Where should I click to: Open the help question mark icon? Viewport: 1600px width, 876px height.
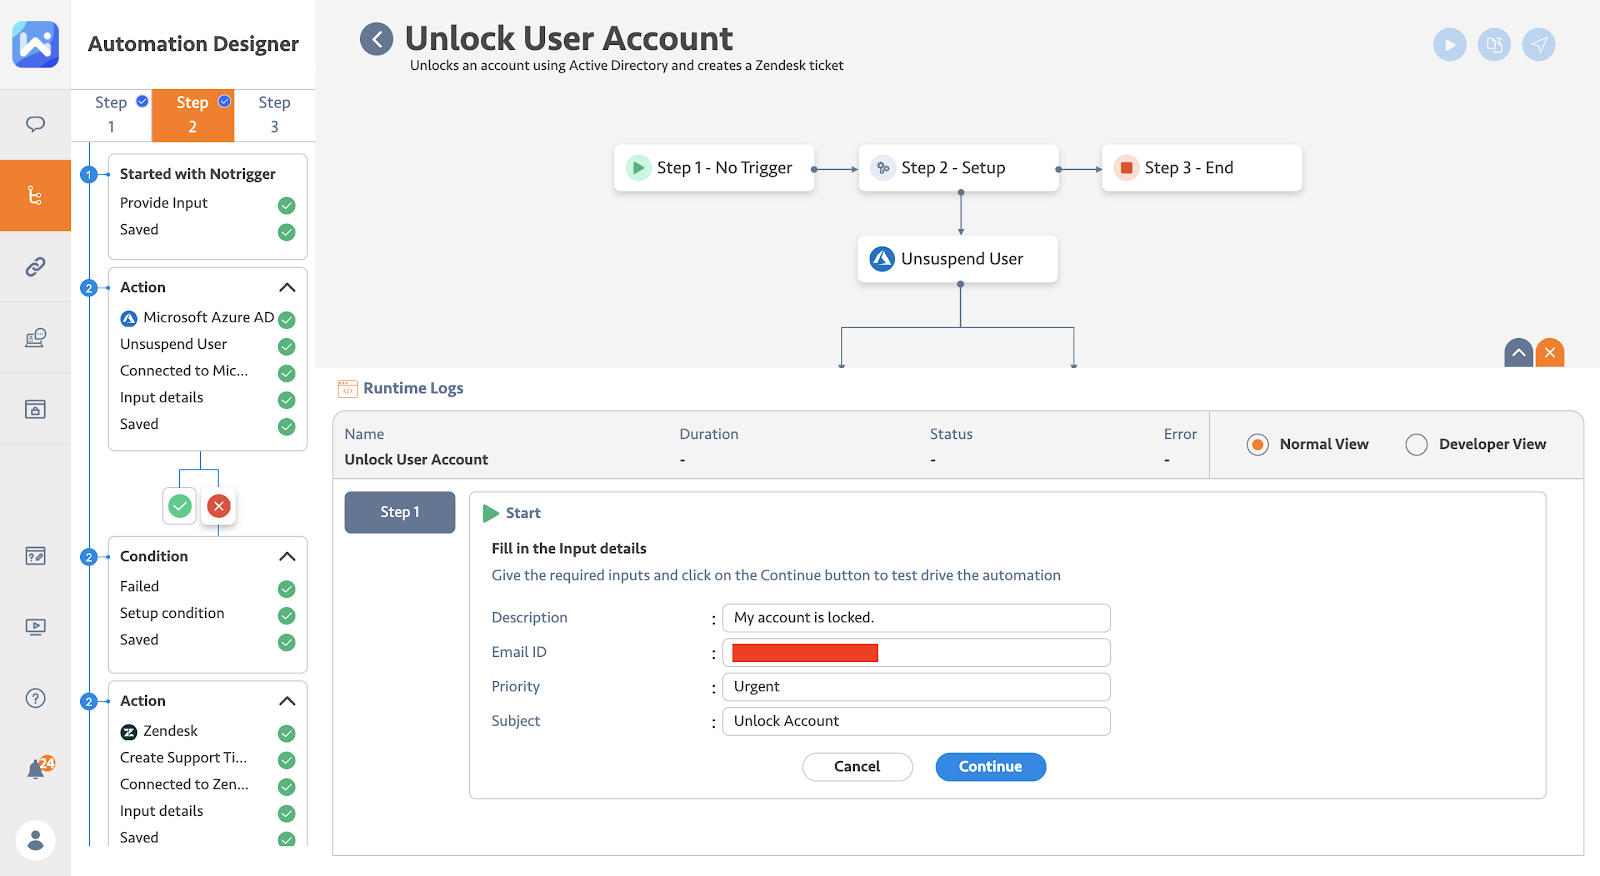click(x=35, y=698)
